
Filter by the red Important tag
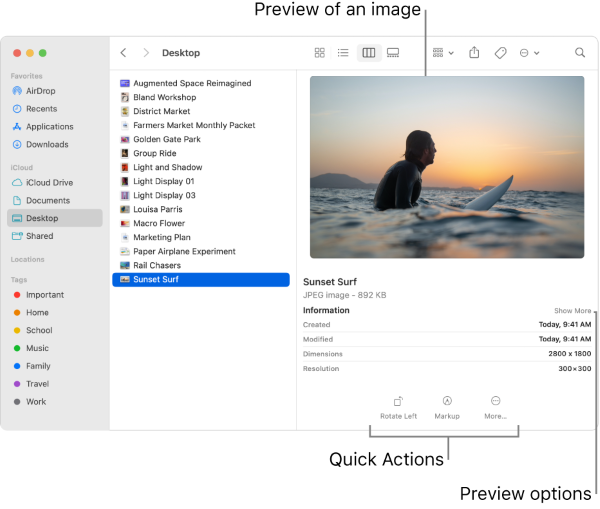coord(39,295)
